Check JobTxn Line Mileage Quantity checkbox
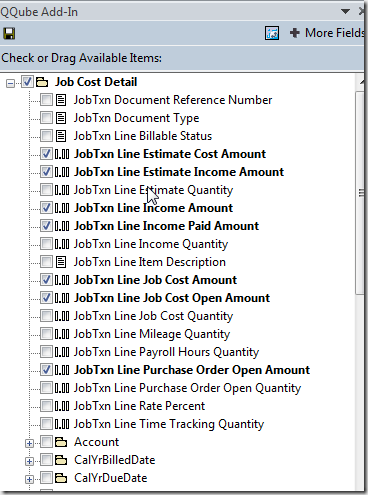368x495 pixels. point(46,333)
